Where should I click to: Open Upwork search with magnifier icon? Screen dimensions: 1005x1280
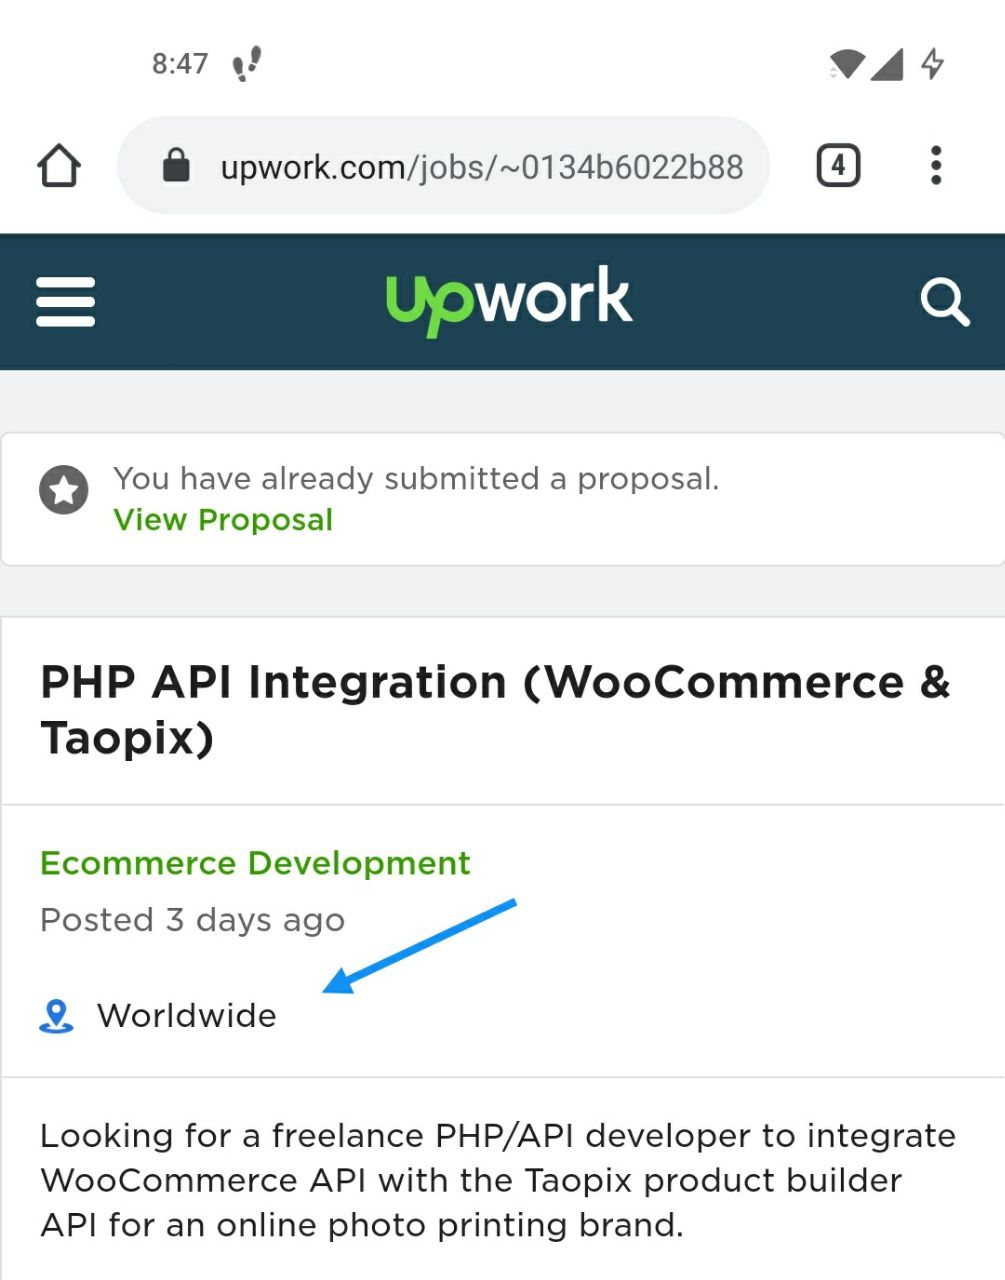pos(945,302)
